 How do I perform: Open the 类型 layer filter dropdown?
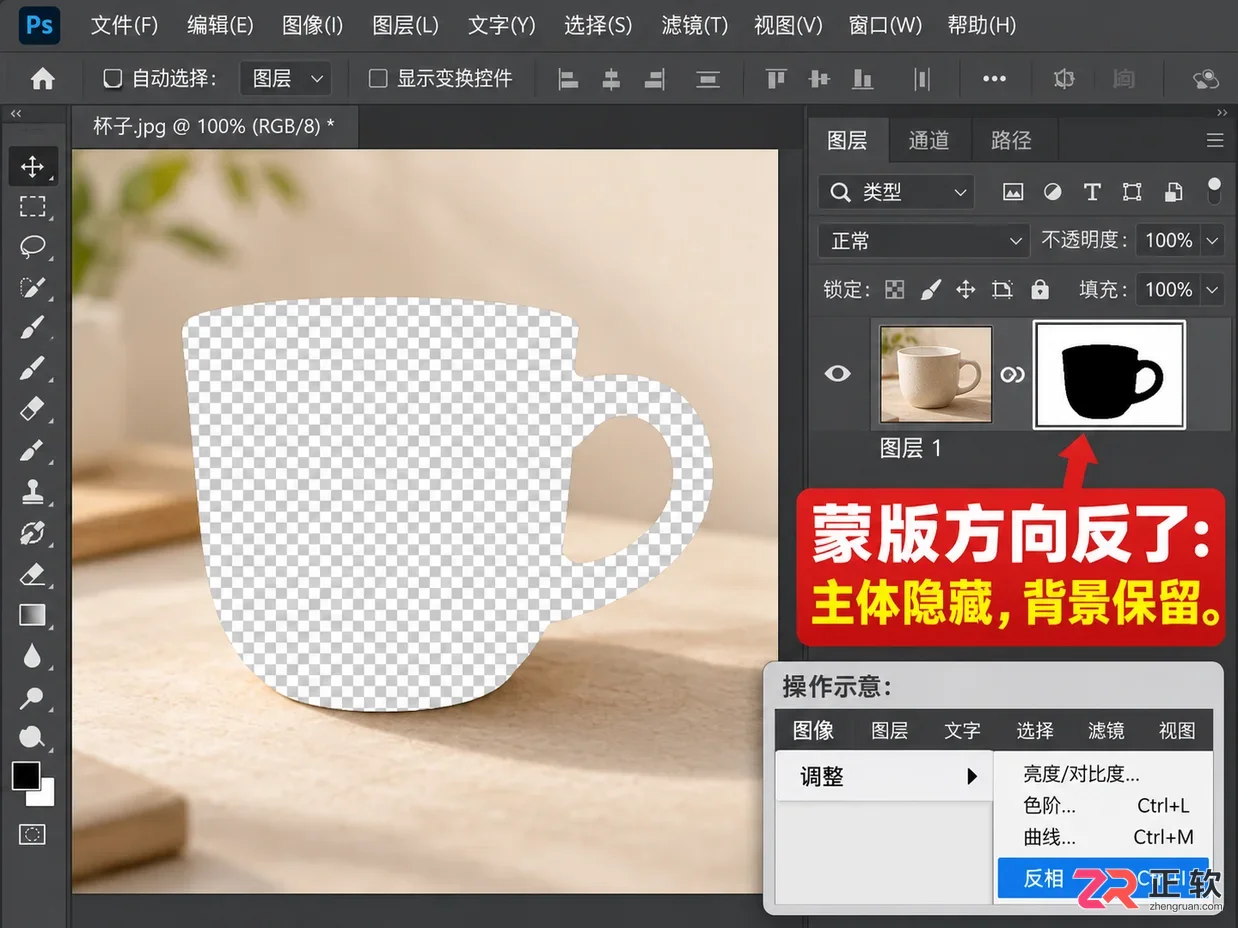[x=896, y=192]
